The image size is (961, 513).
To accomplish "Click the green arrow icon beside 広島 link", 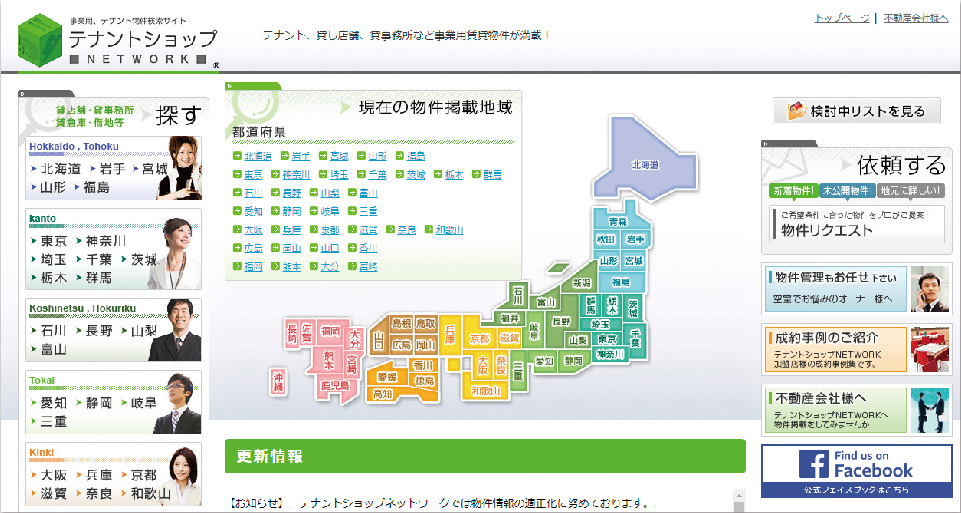I will coord(237,248).
